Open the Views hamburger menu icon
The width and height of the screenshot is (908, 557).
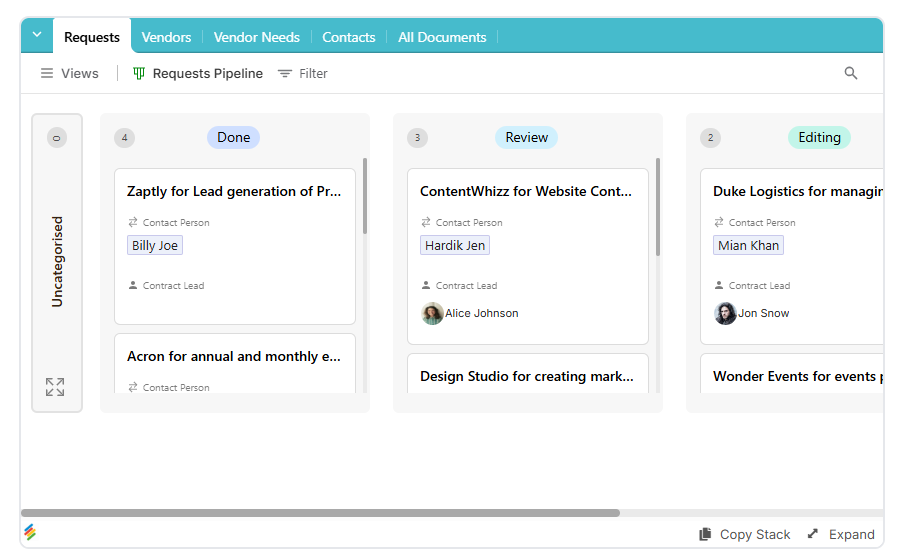click(47, 74)
